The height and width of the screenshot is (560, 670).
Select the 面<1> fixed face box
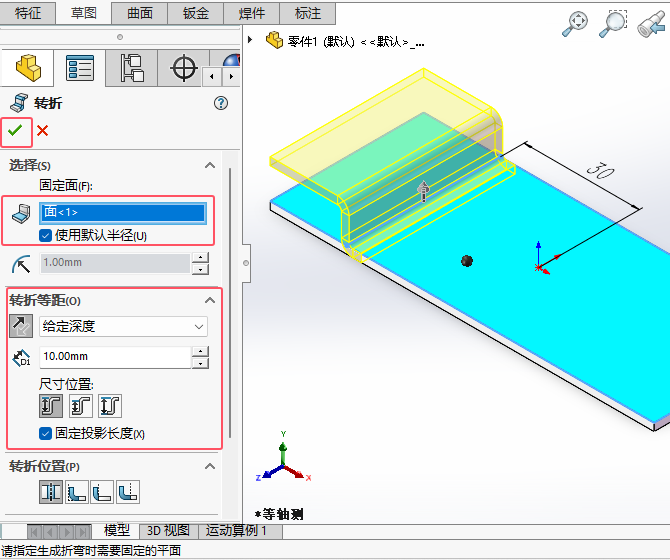123,213
